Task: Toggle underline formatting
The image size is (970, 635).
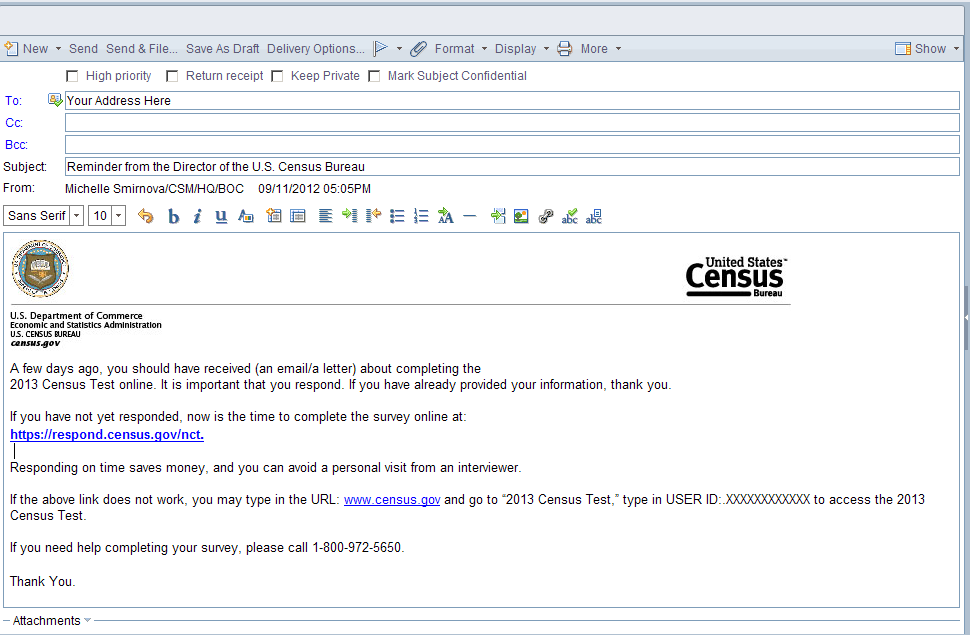Action: 221,216
